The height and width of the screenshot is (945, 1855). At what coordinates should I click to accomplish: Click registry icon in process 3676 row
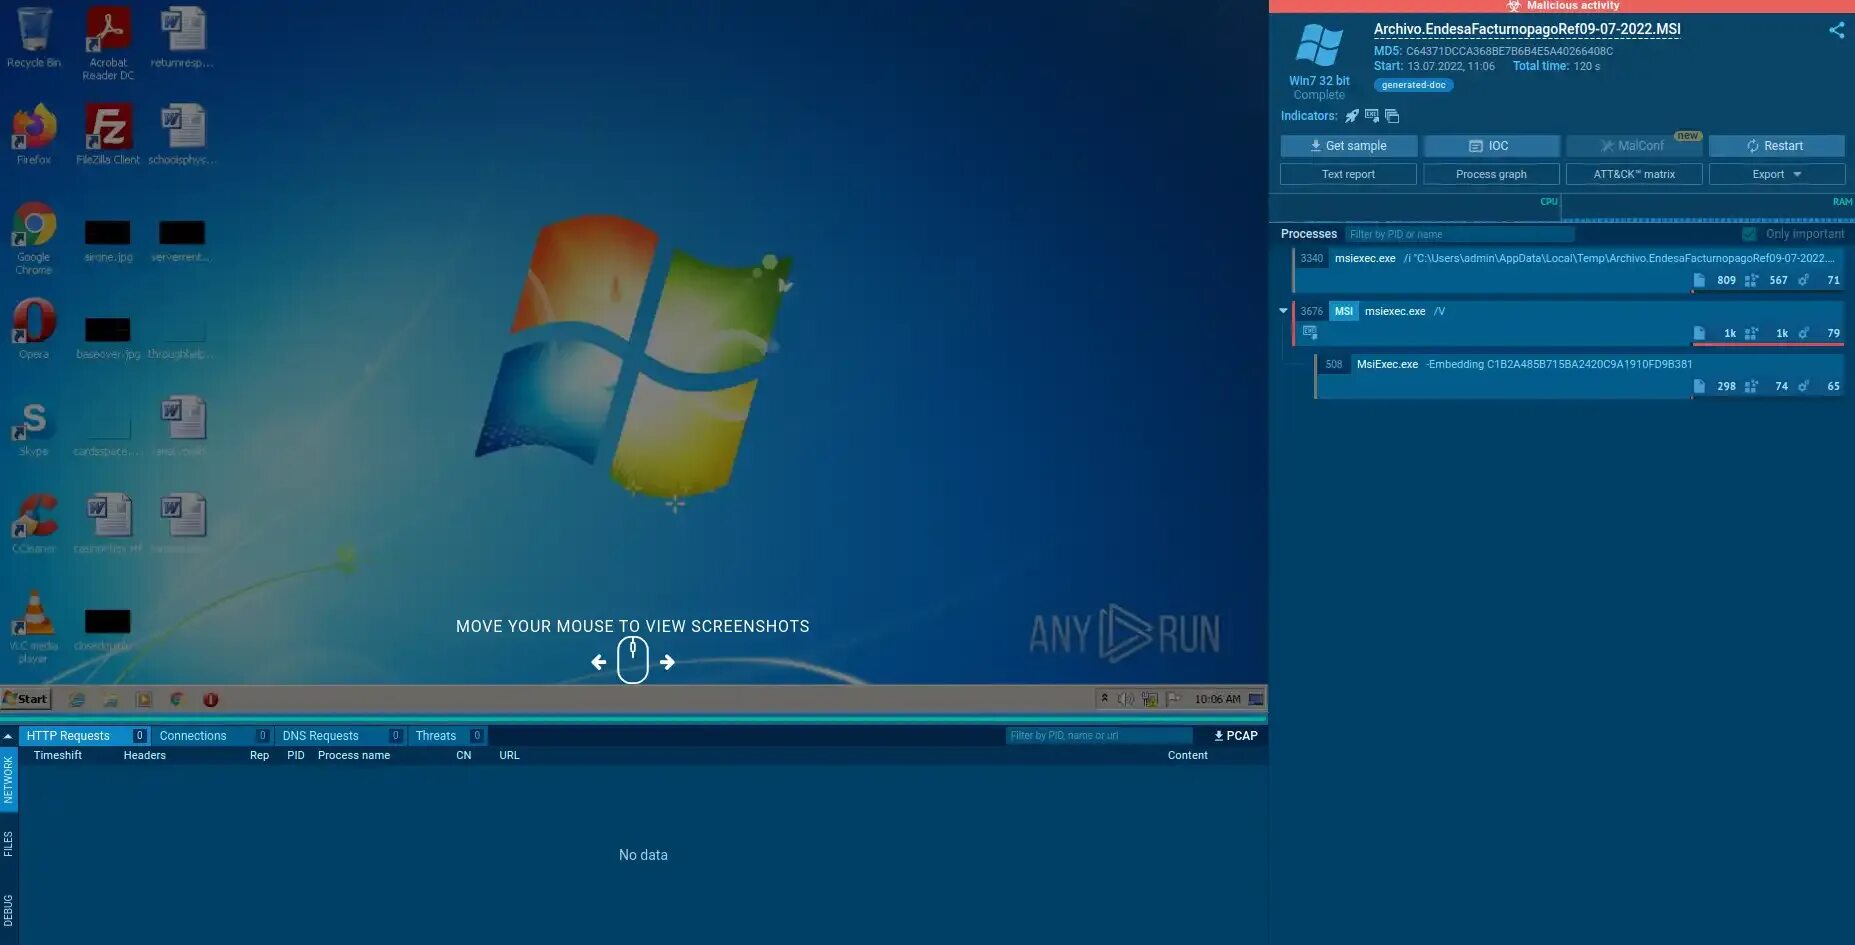pos(1751,334)
